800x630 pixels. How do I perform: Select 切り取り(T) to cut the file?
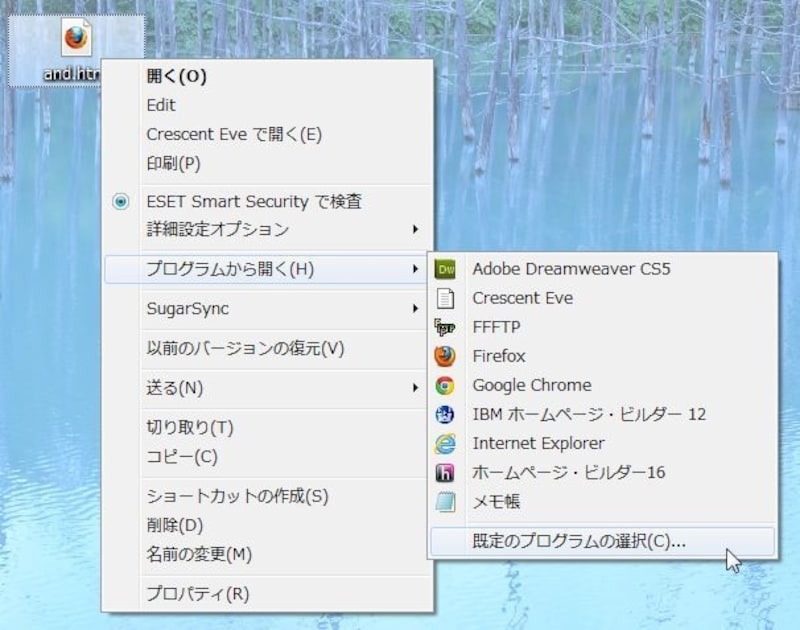point(268,427)
